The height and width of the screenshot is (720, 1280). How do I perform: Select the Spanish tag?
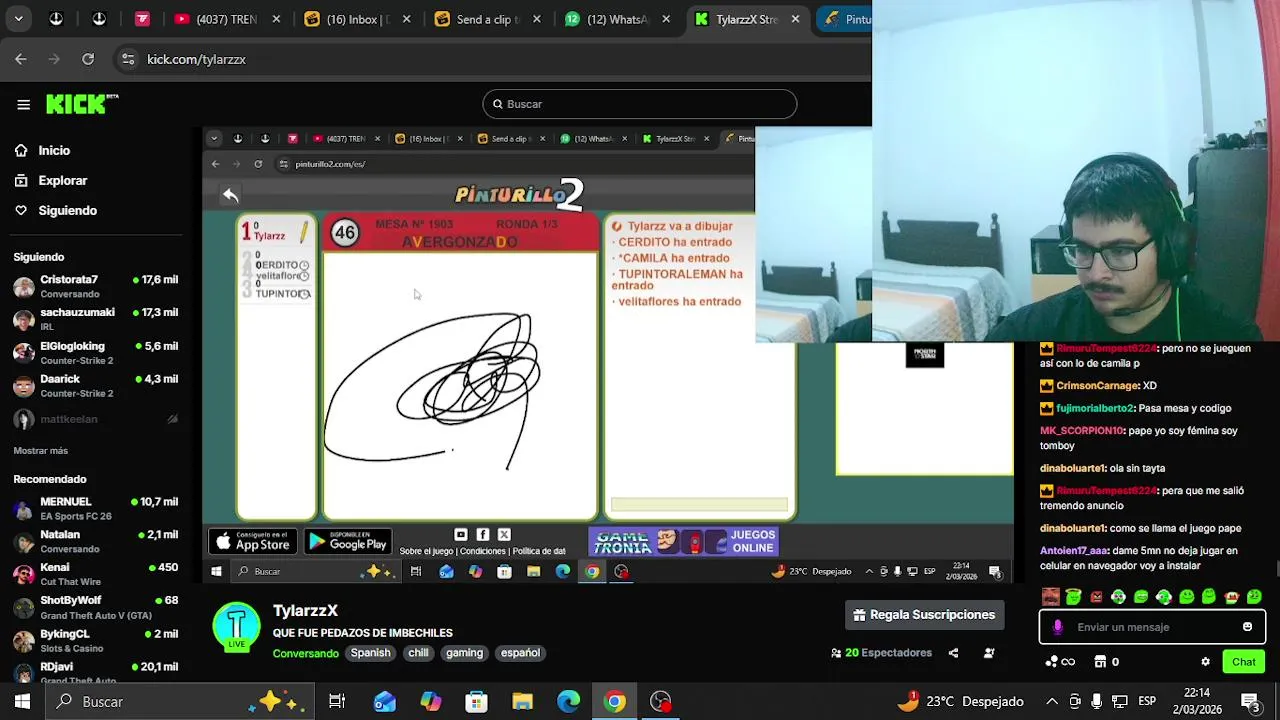point(370,653)
